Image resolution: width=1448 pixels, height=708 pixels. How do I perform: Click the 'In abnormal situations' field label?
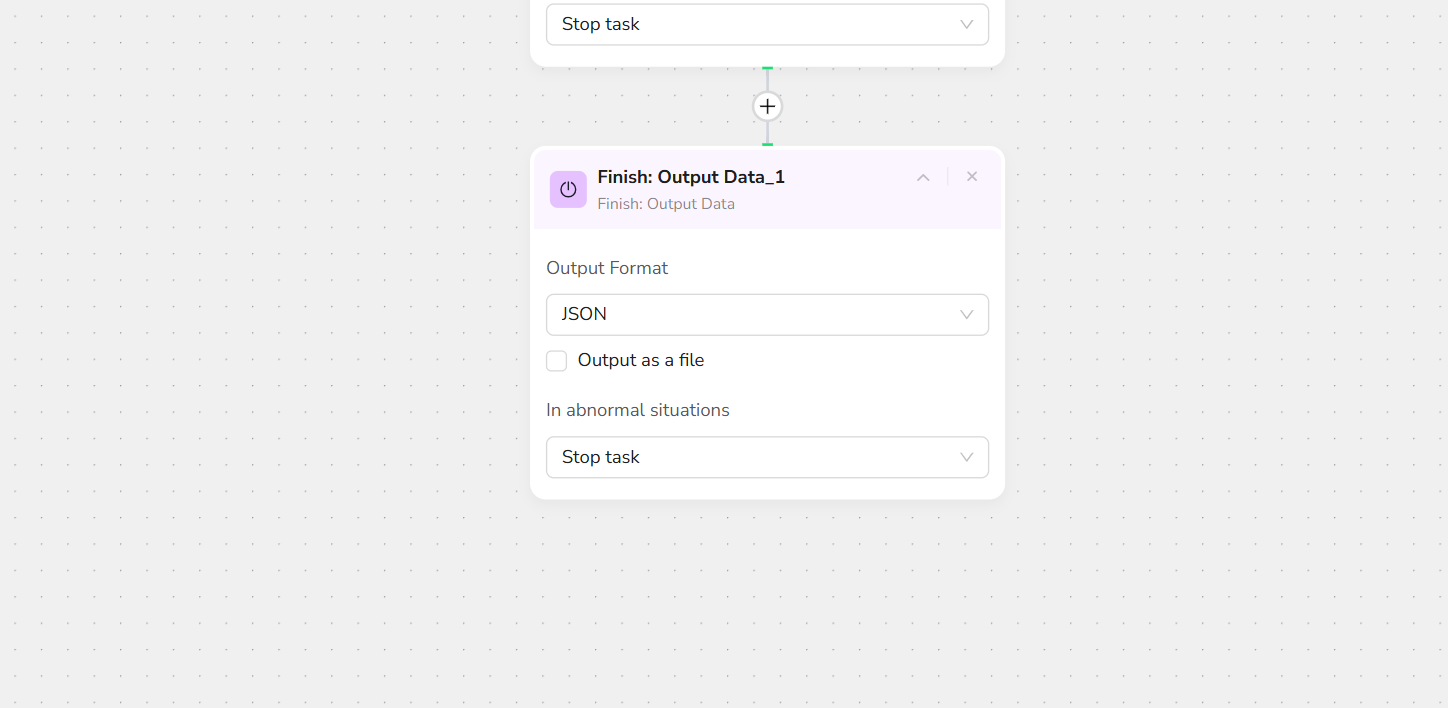click(x=638, y=410)
